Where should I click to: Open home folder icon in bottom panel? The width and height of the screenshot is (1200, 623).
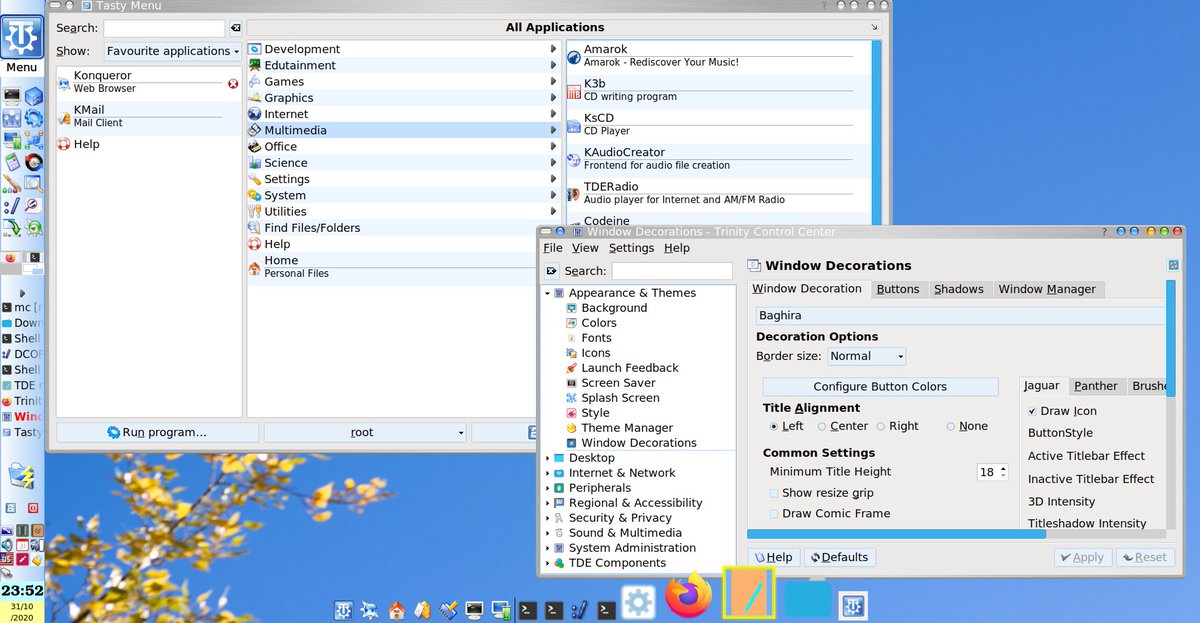pos(397,609)
